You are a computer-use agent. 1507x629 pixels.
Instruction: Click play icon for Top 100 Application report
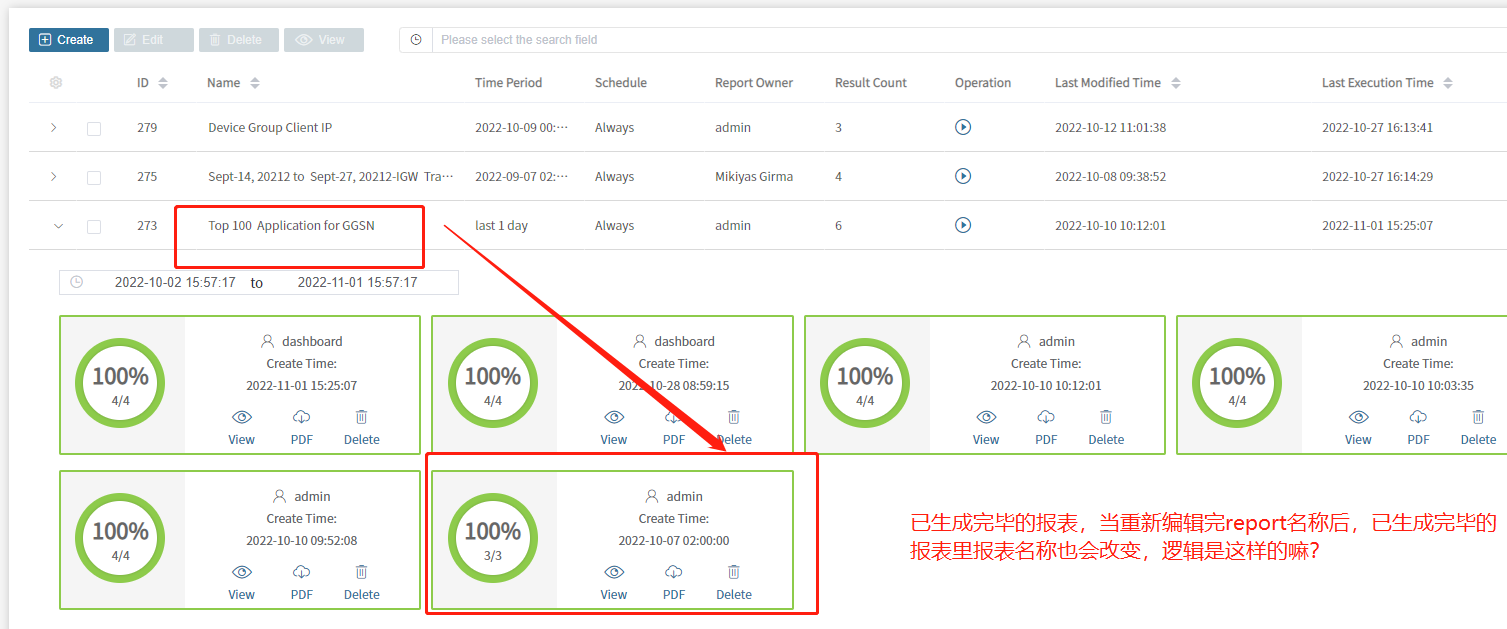click(x=963, y=225)
